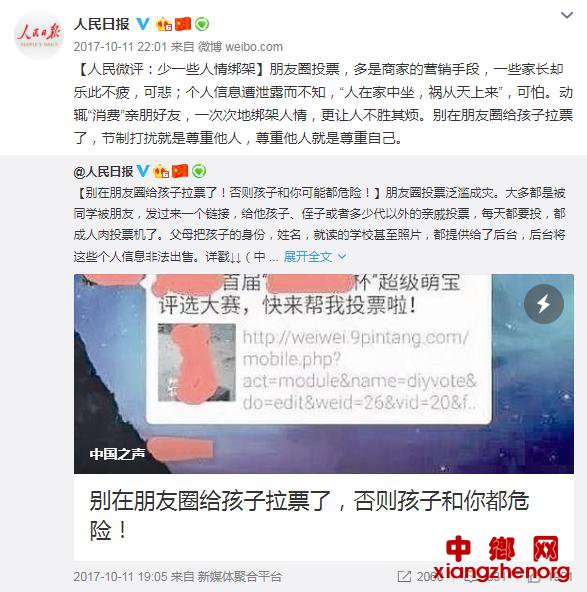Click the green heart badge in the header
Viewport: 587px width, 592px height.
pyautogui.click(x=202, y=24)
